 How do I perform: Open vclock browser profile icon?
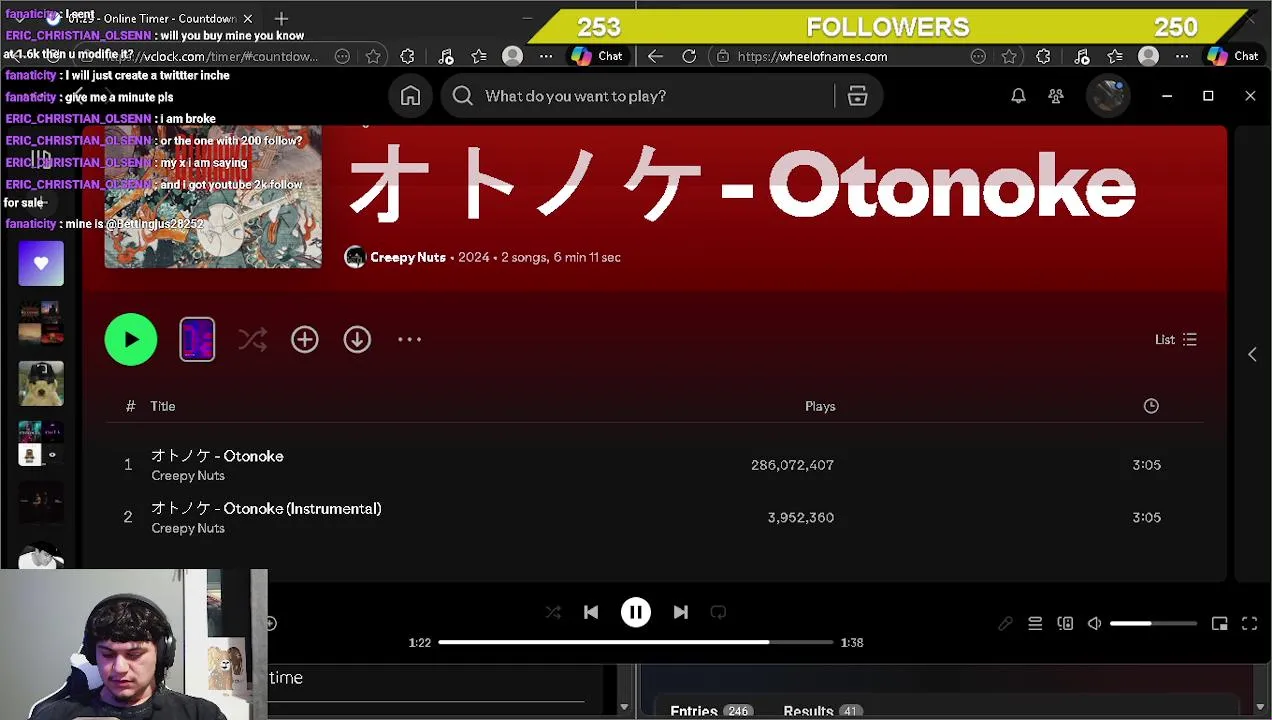(x=512, y=56)
